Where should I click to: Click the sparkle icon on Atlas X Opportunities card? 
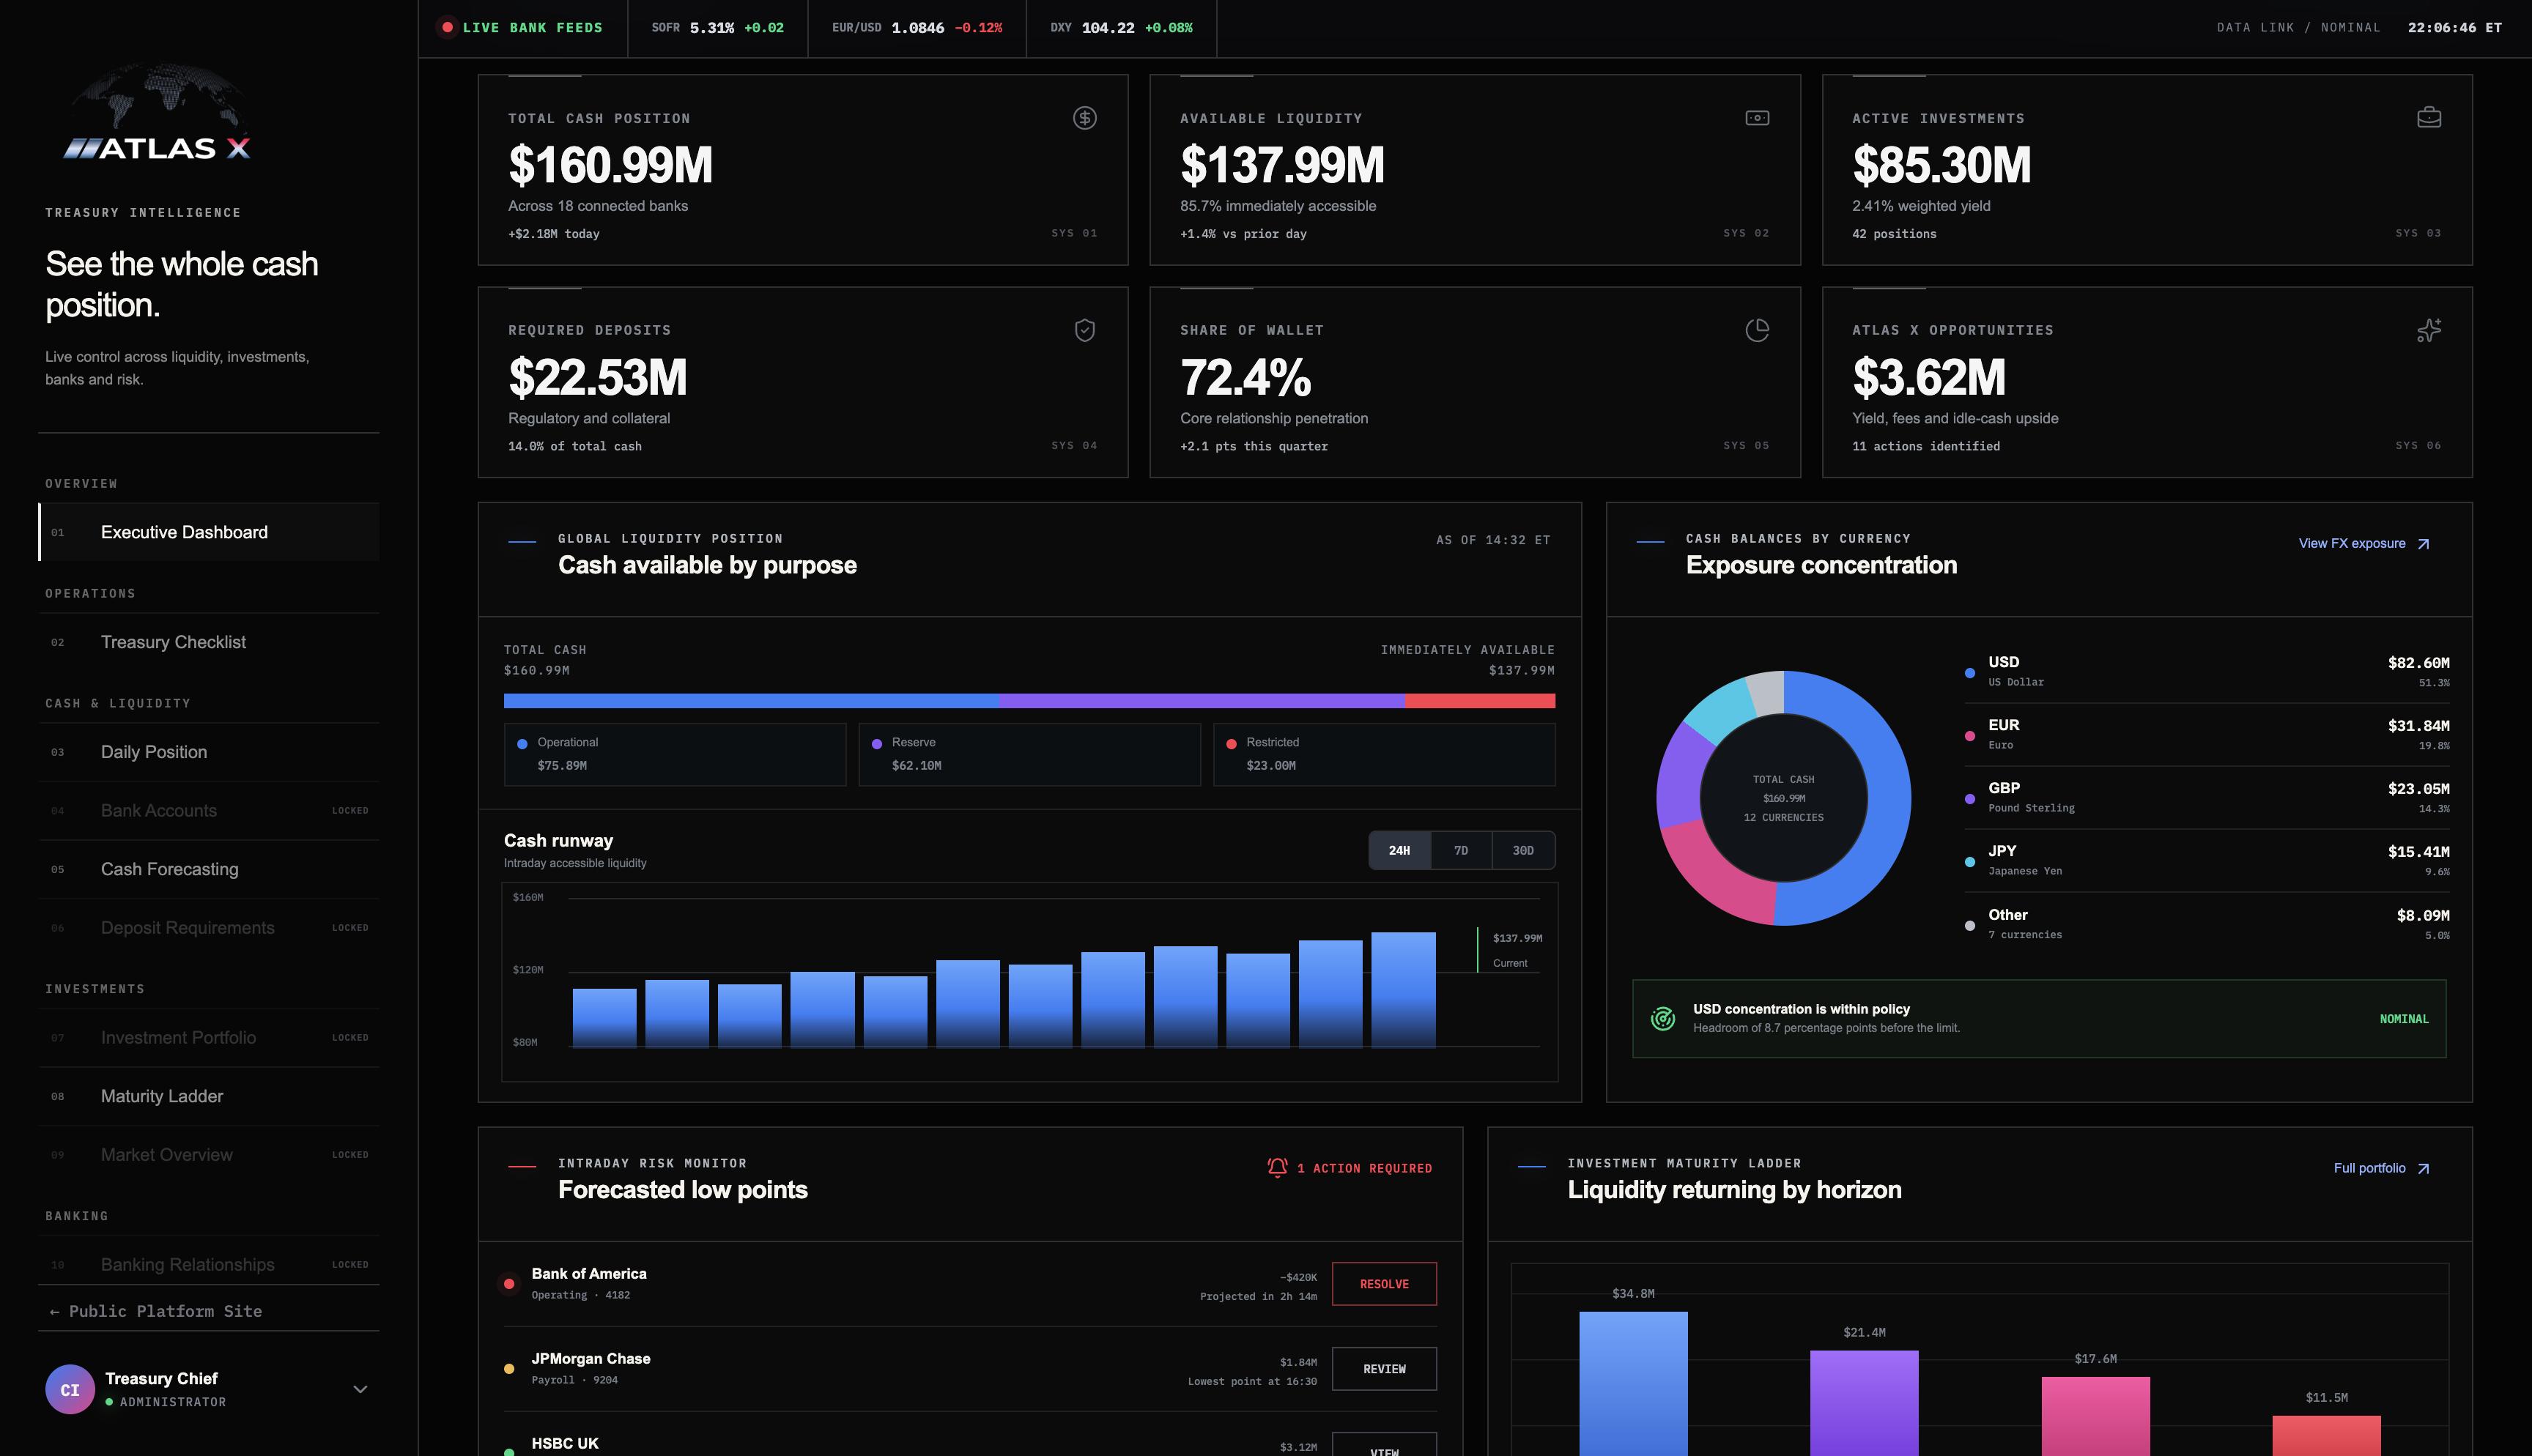pos(2428,330)
